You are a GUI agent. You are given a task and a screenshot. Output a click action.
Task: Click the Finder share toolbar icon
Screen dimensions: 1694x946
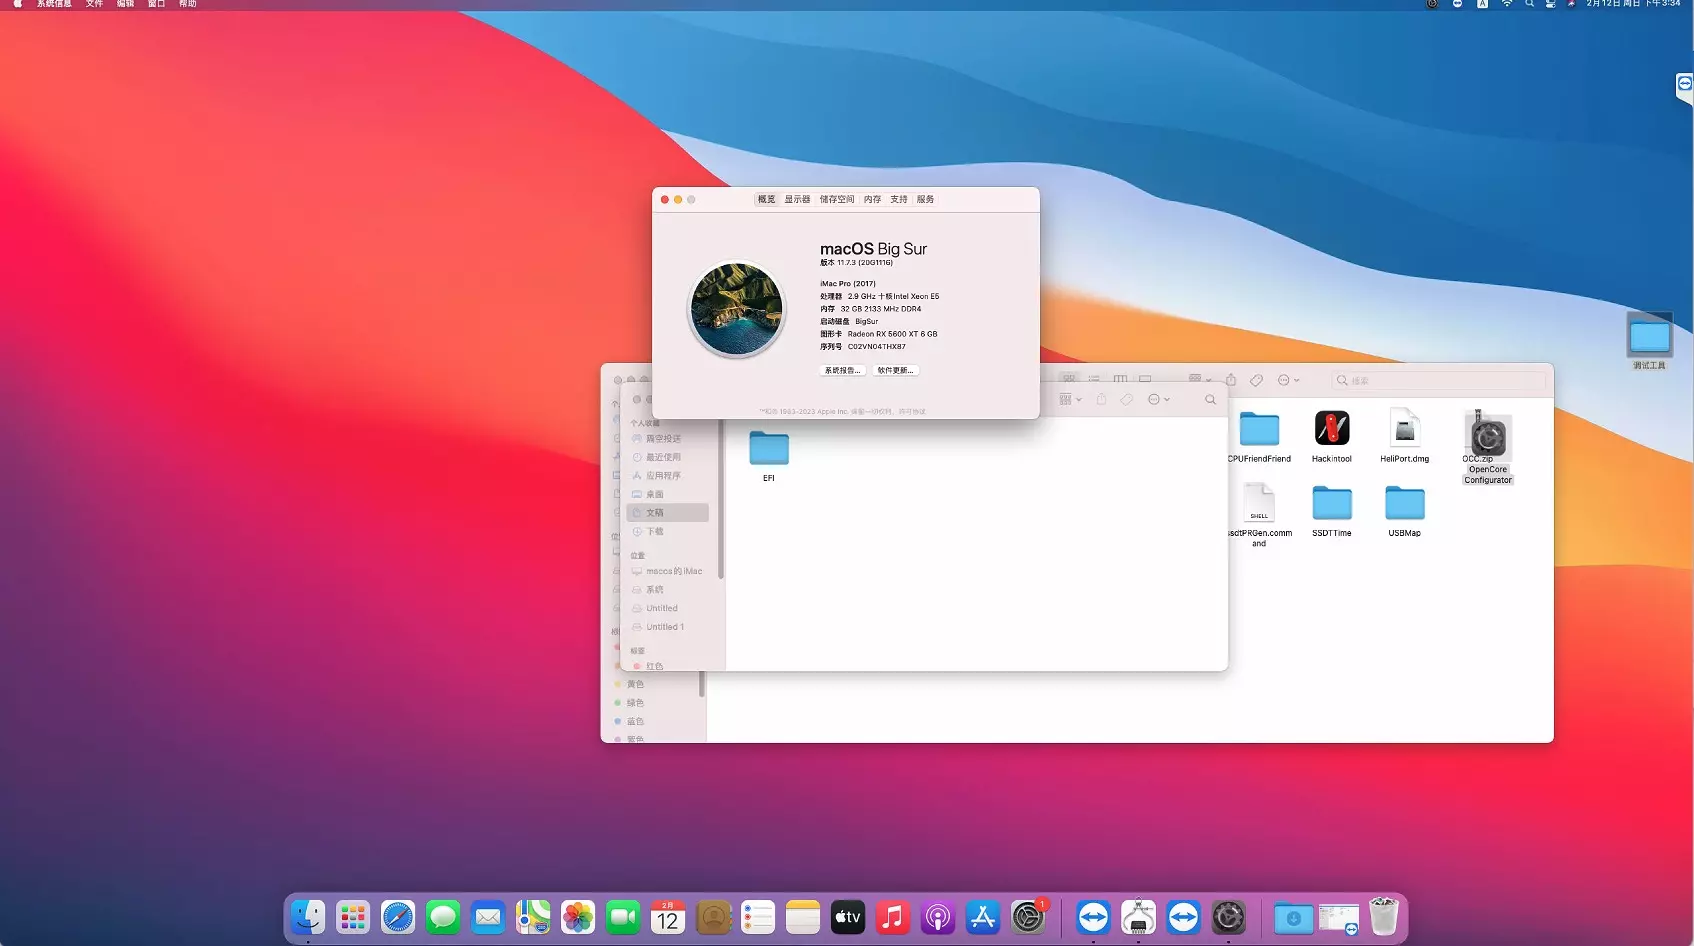coord(1231,380)
